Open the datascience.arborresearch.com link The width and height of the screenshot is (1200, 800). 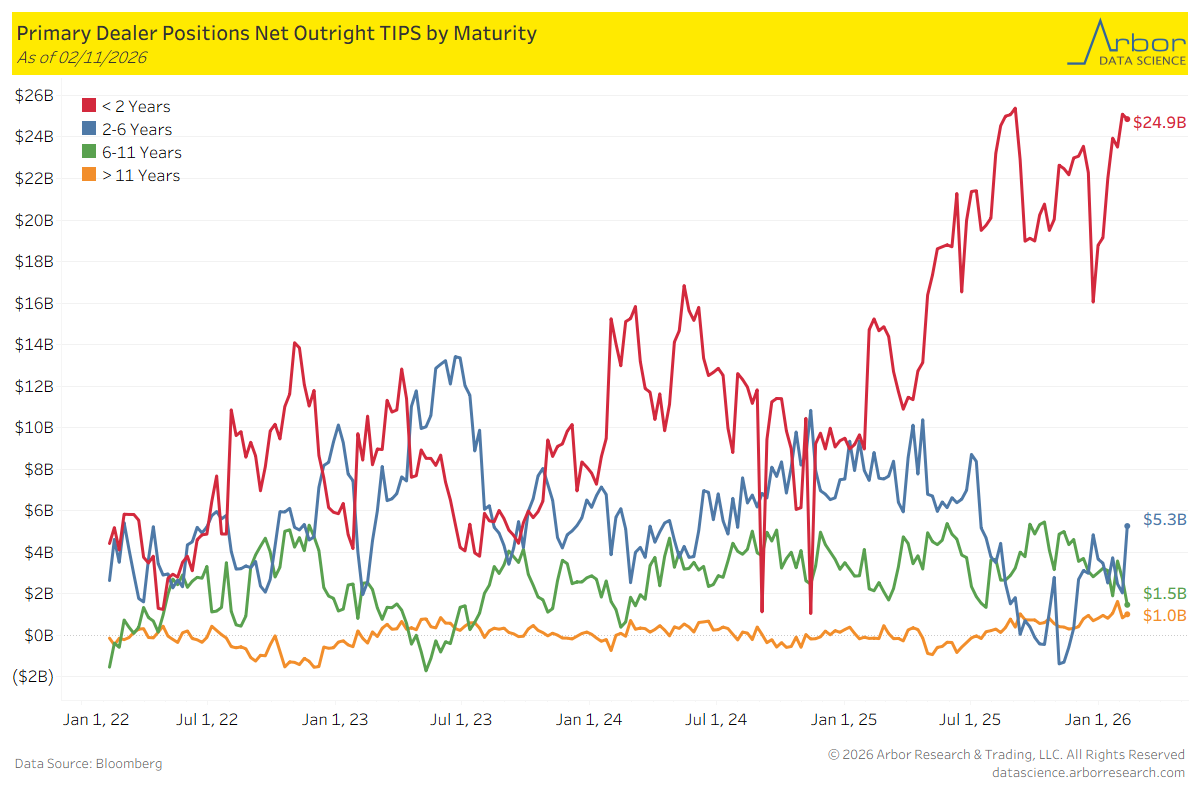pyautogui.click(x=1088, y=772)
